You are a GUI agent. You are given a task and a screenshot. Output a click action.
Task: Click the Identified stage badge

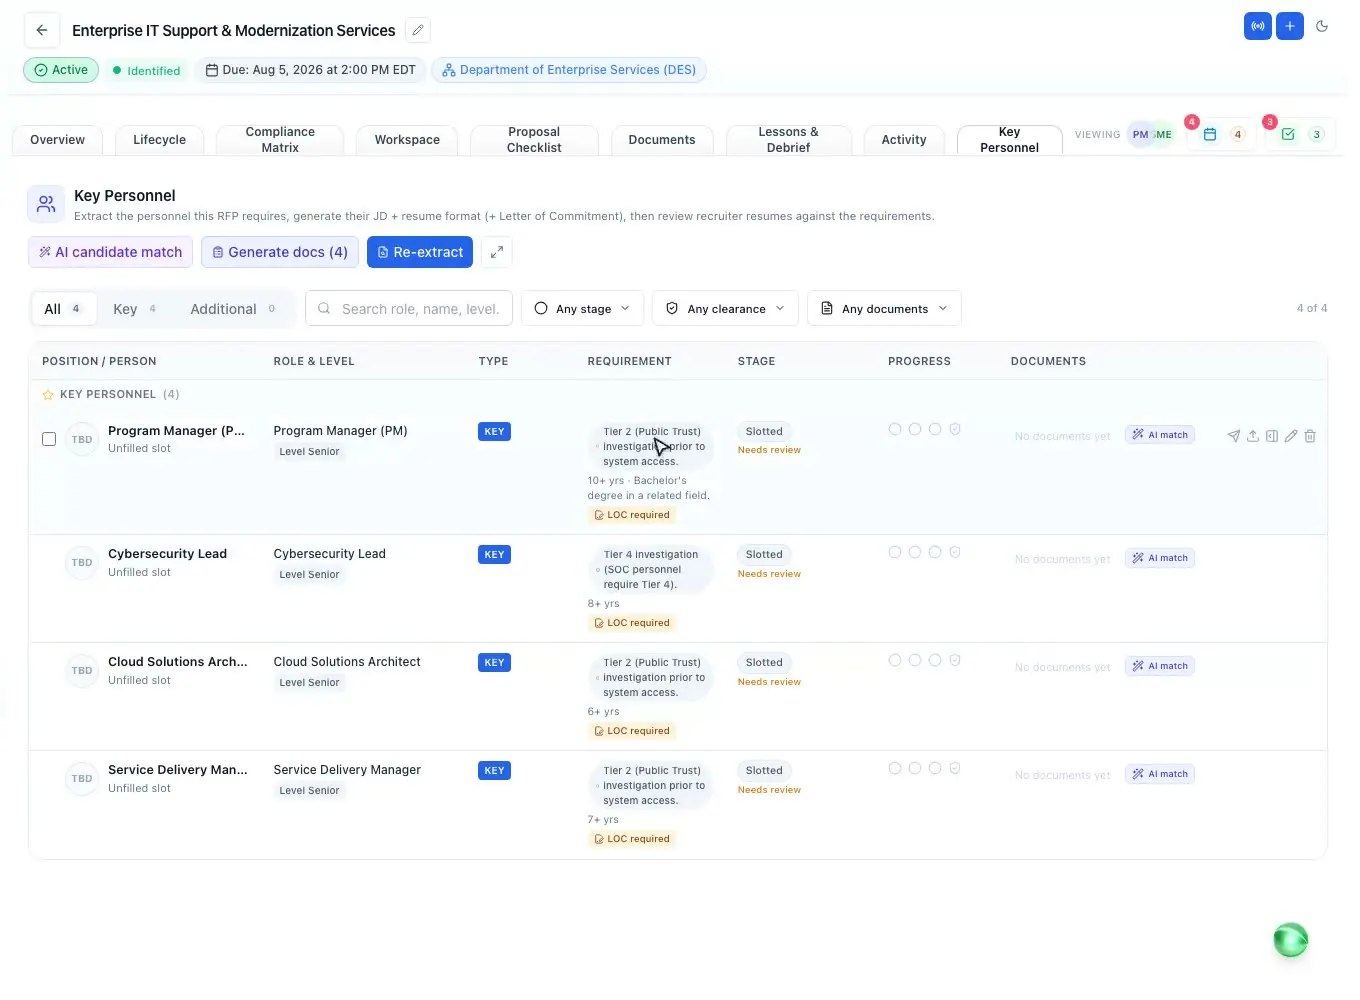146,71
